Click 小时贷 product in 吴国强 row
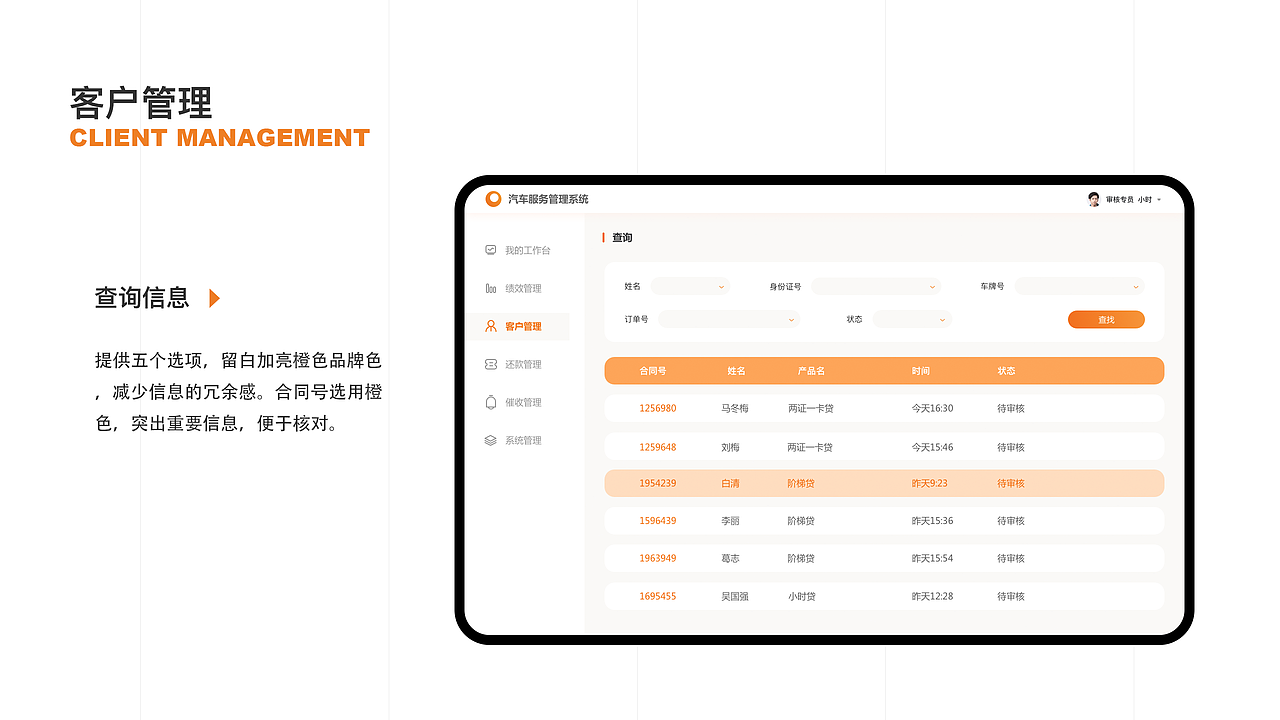The width and height of the screenshot is (1280, 720). pos(801,596)
